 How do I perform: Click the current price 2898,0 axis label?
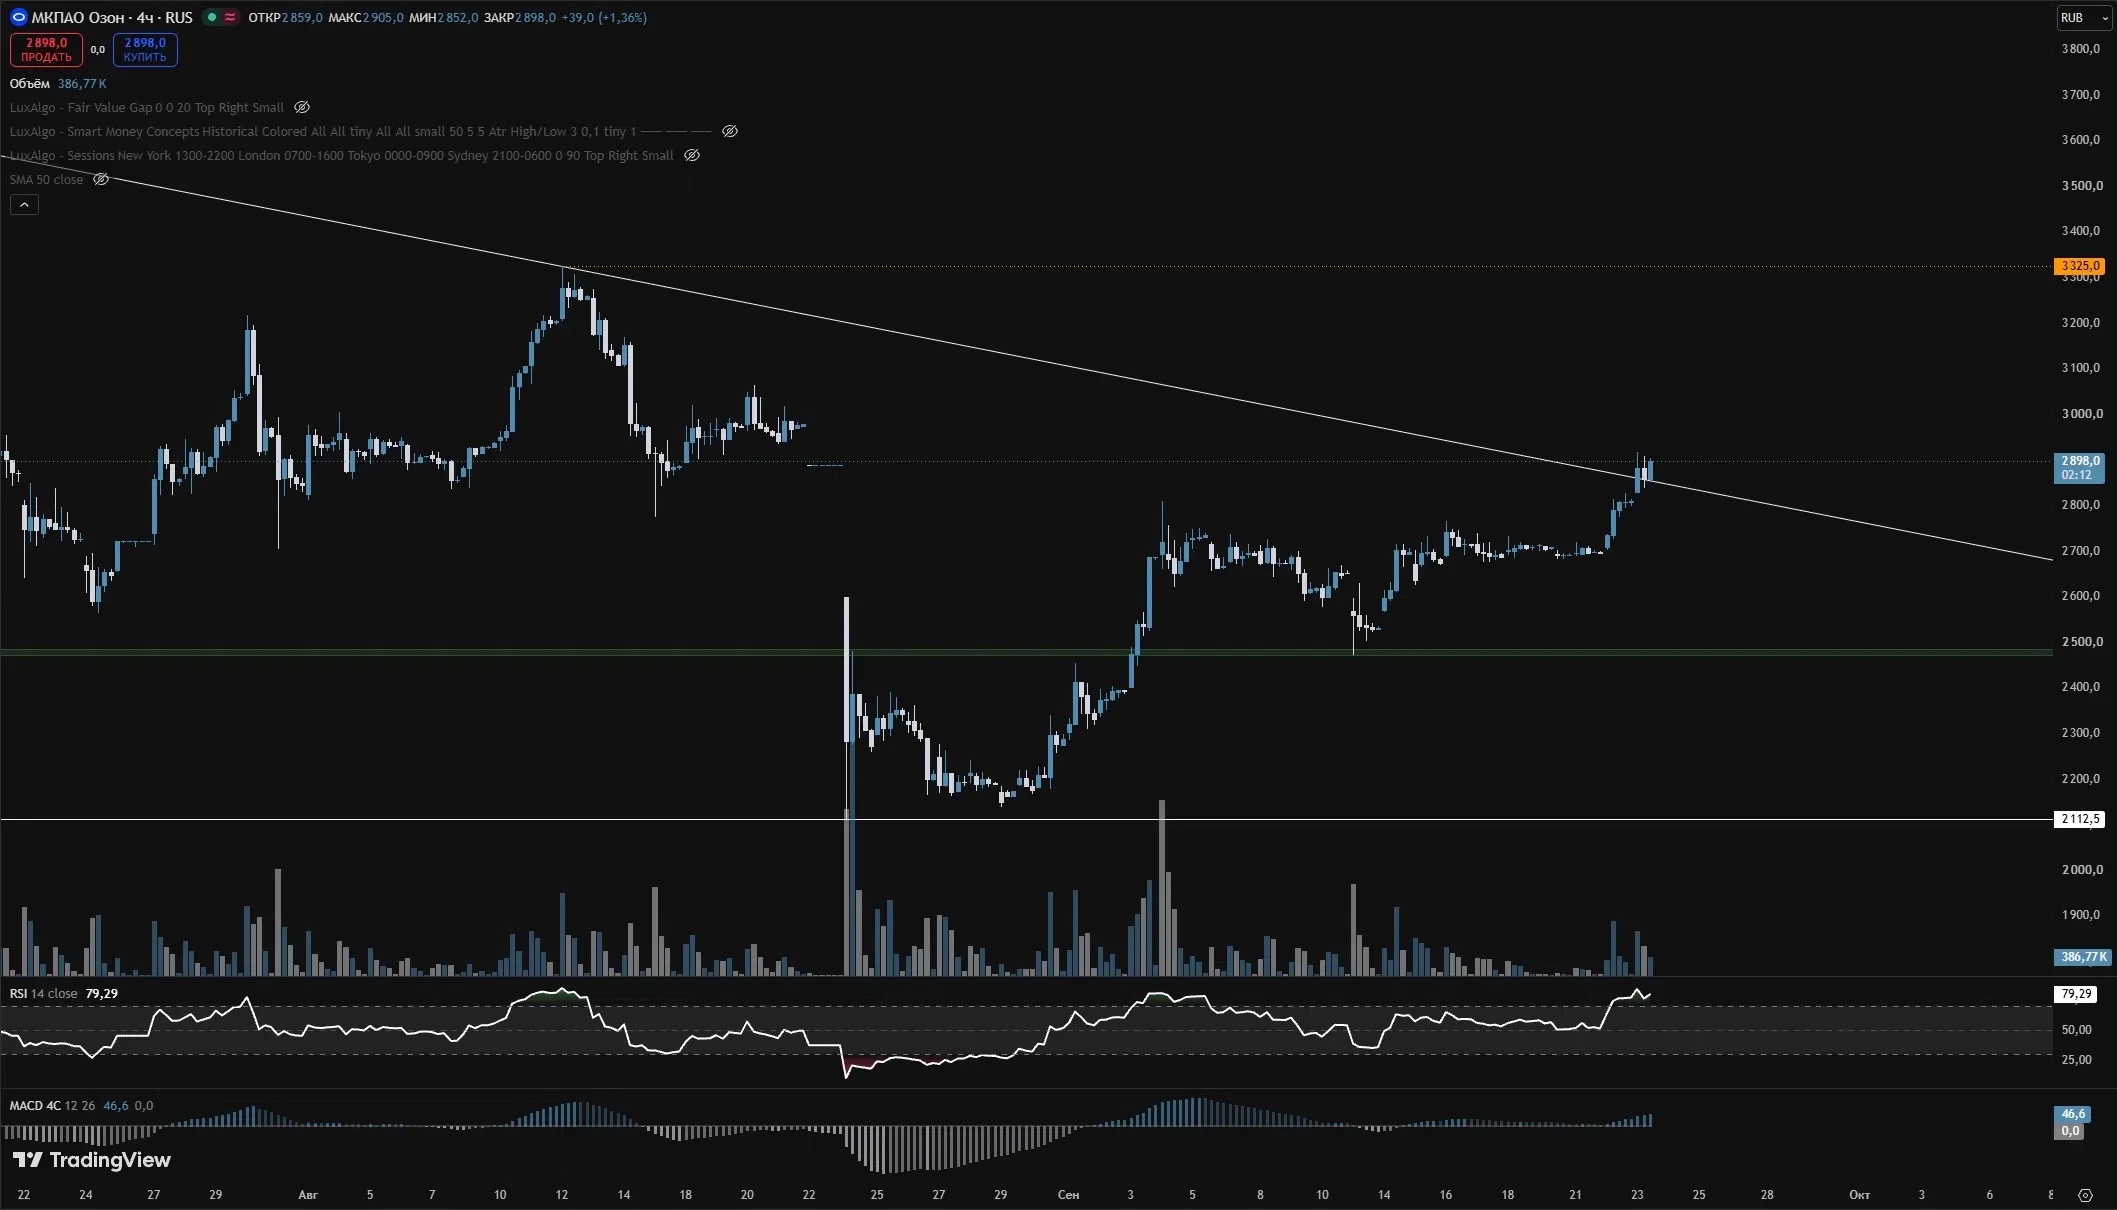pyautogui.click(x=2080, y=467)
